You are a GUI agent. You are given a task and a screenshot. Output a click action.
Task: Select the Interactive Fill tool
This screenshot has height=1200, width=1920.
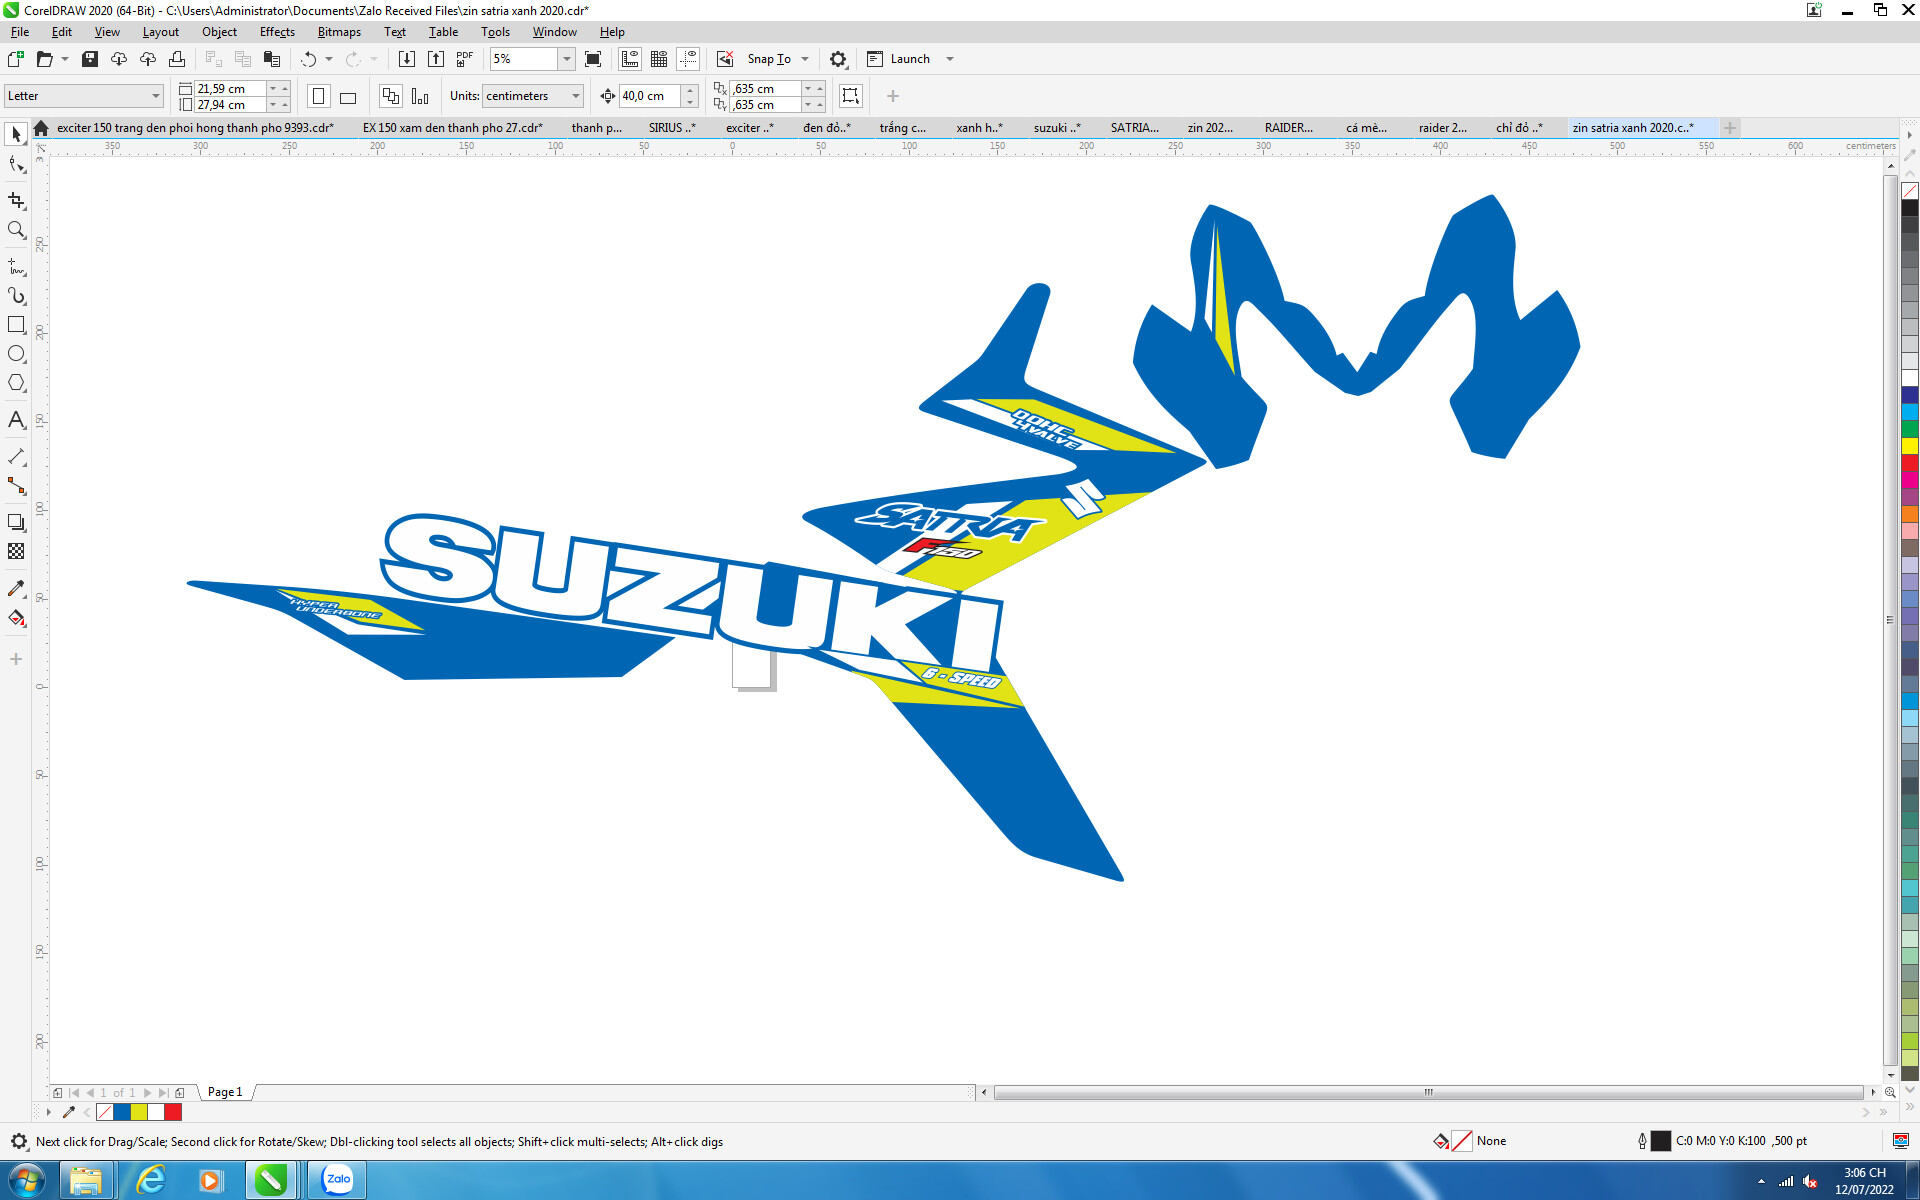[16, 618]
